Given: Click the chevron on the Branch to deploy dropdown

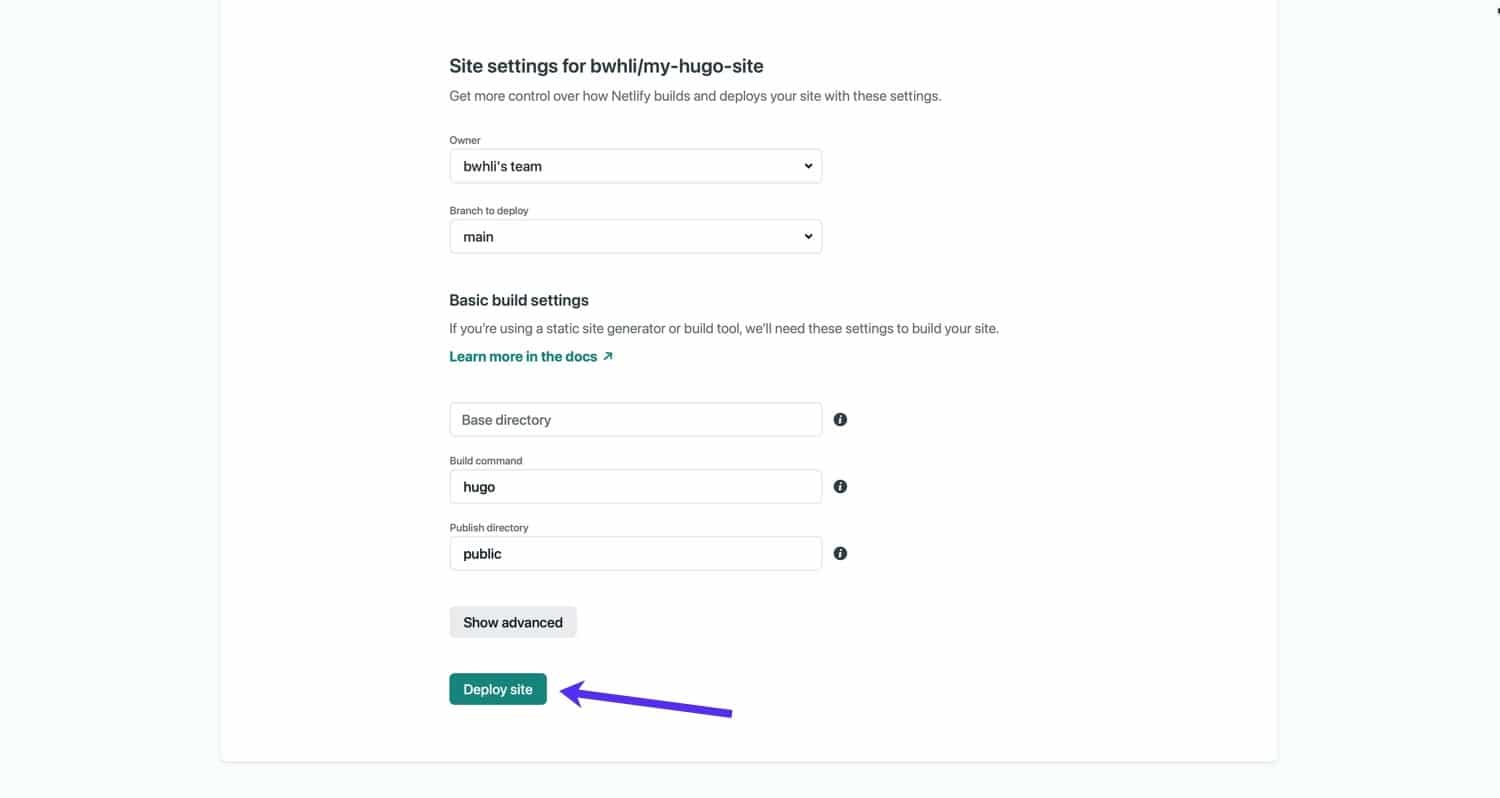Looking at the screenshot, I should (x=807, y=236).
